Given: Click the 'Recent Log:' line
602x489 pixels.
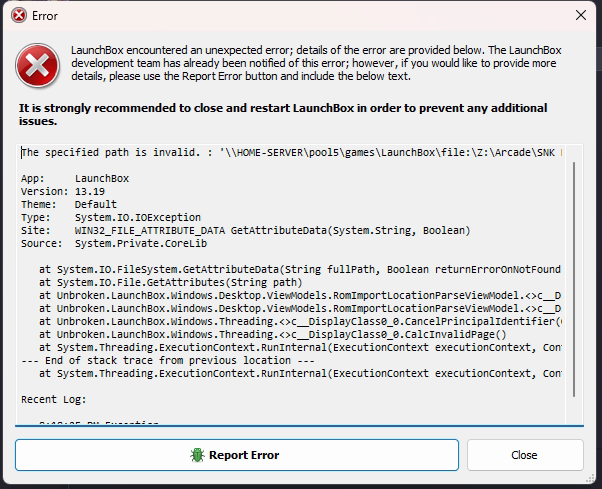Looking at the screenshot, I should point(54,400).
